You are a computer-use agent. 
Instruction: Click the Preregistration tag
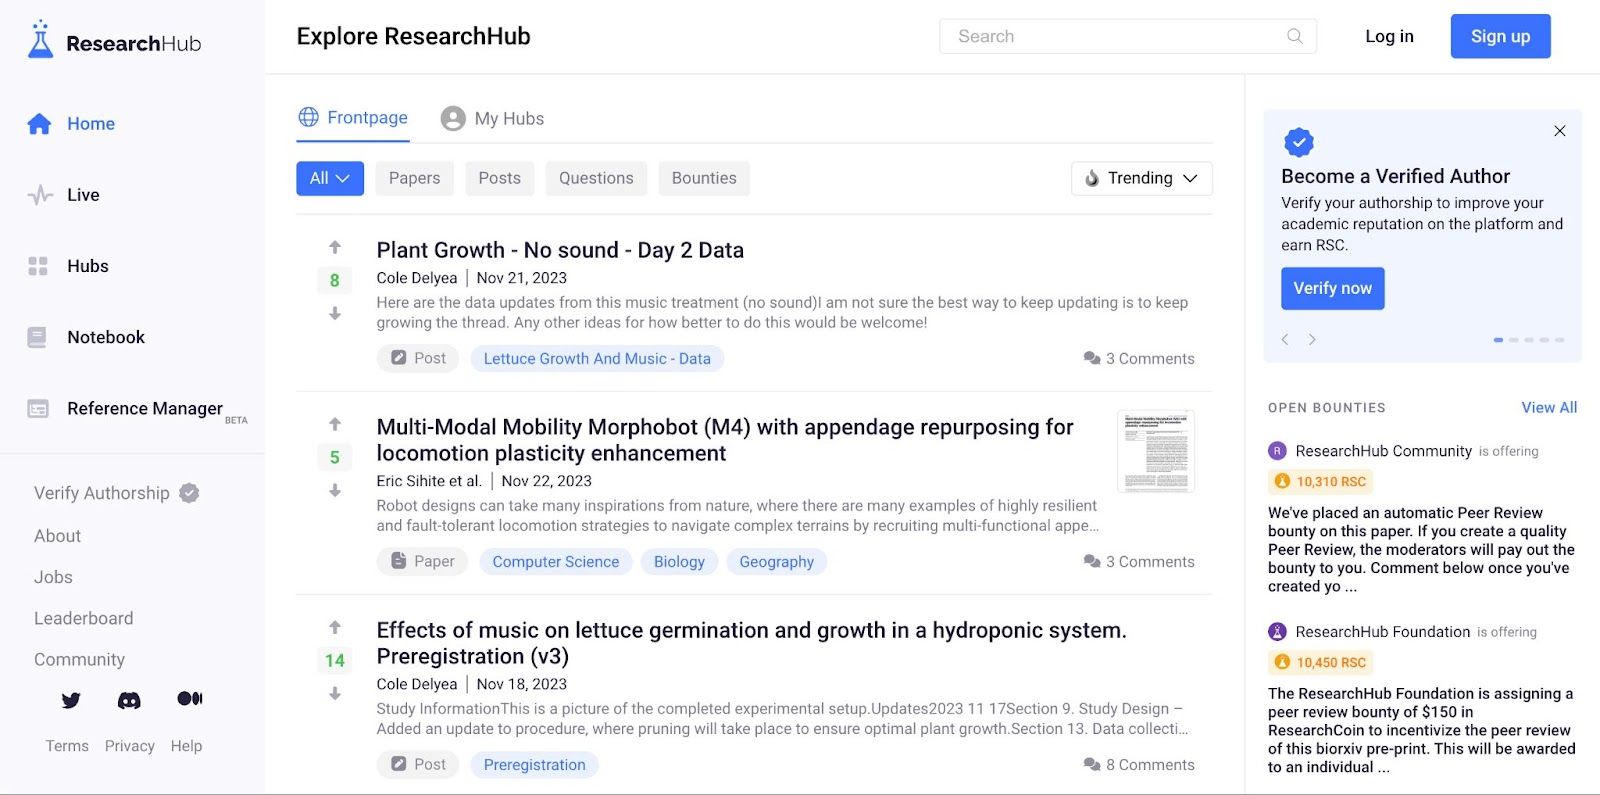point(535,765)
